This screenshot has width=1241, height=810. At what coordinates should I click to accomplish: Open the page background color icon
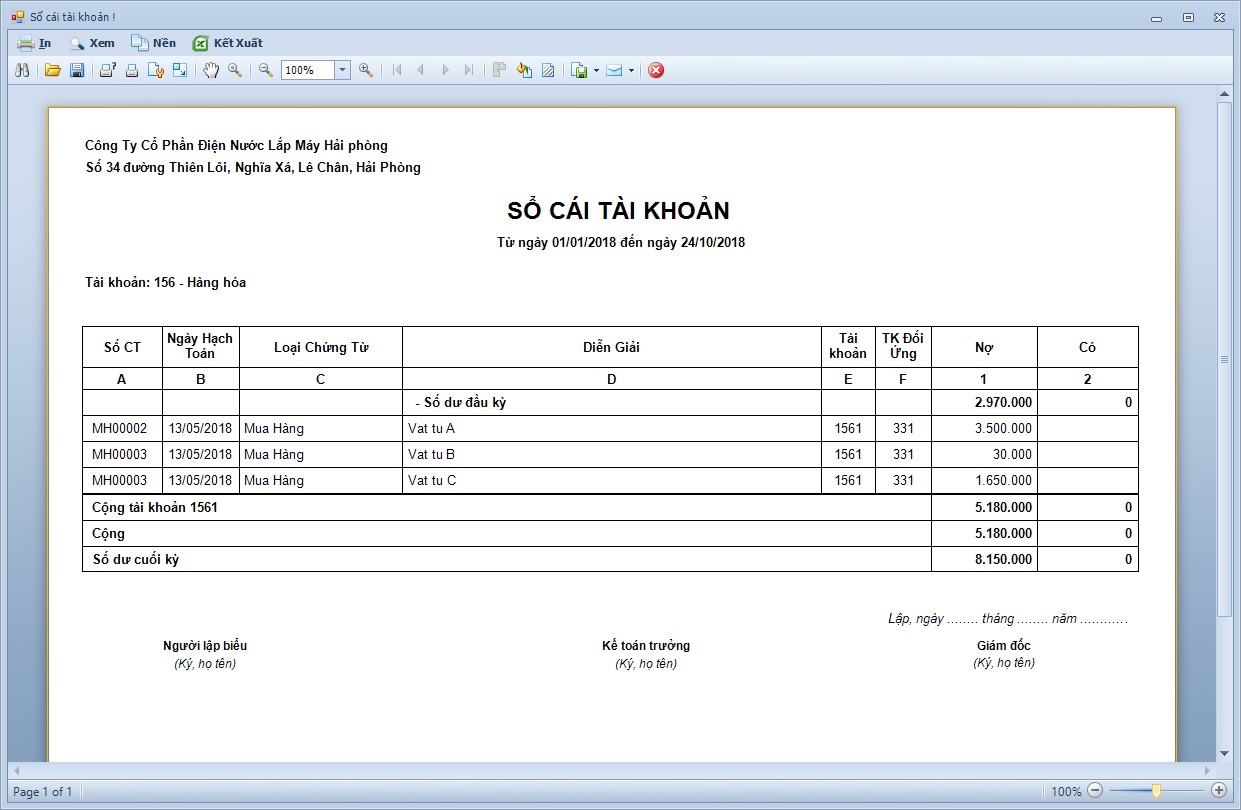[x=524, y=70]
